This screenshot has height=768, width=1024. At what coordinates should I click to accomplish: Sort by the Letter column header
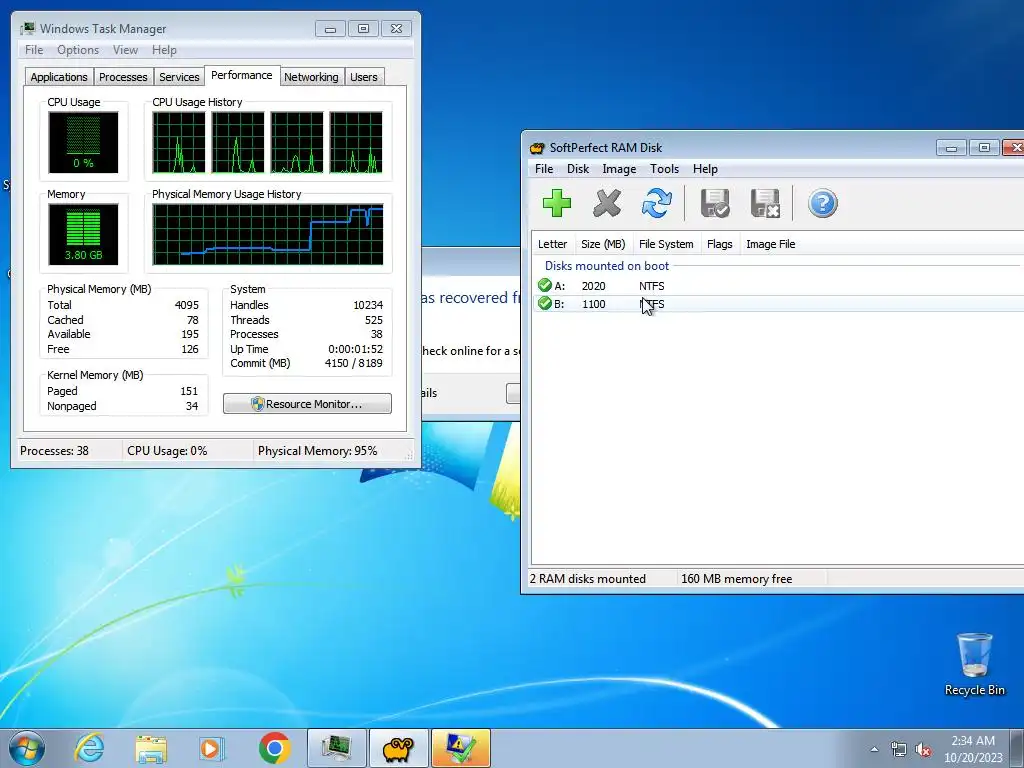click(x=552, y=244)
